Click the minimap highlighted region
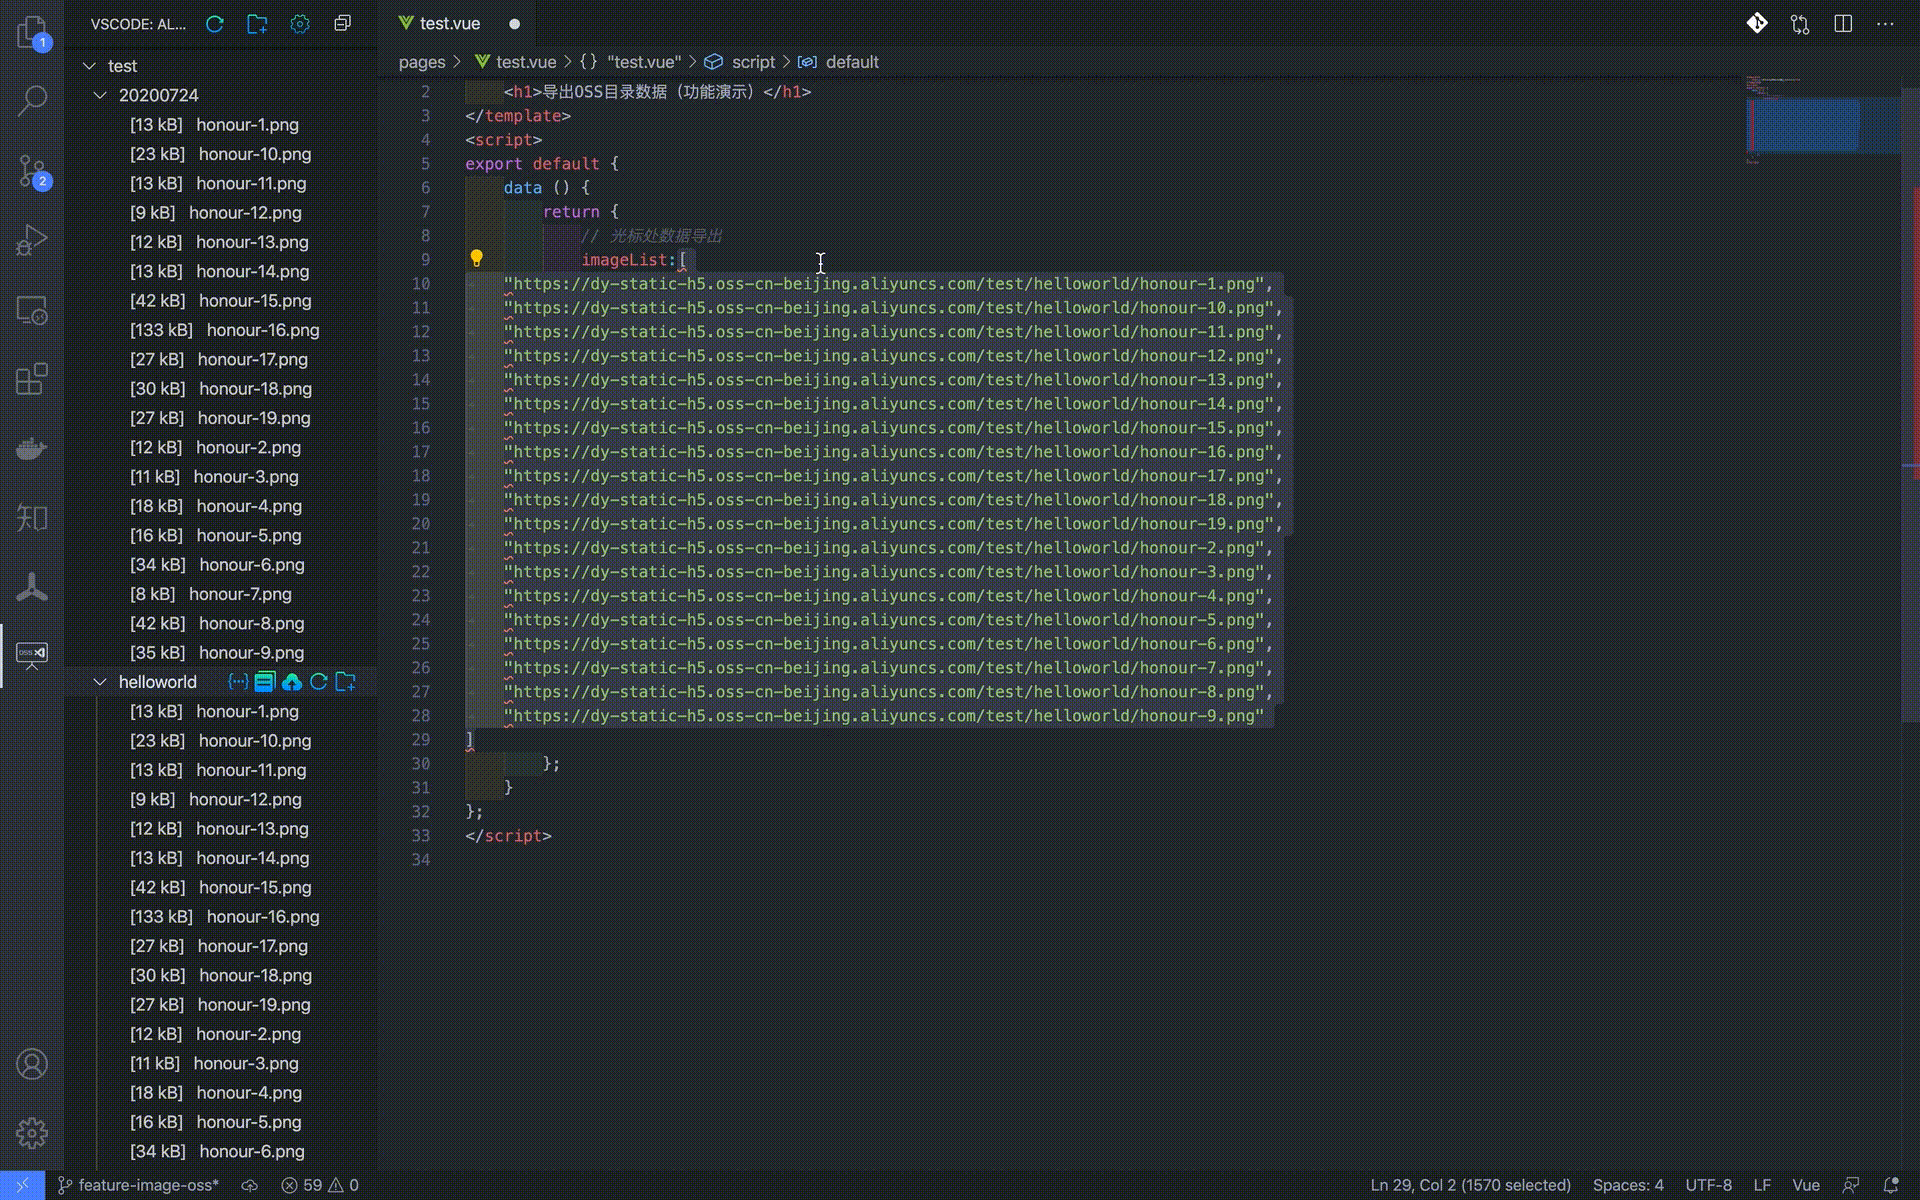This screenshot has width=1920, height=1200. (1802, 126)
